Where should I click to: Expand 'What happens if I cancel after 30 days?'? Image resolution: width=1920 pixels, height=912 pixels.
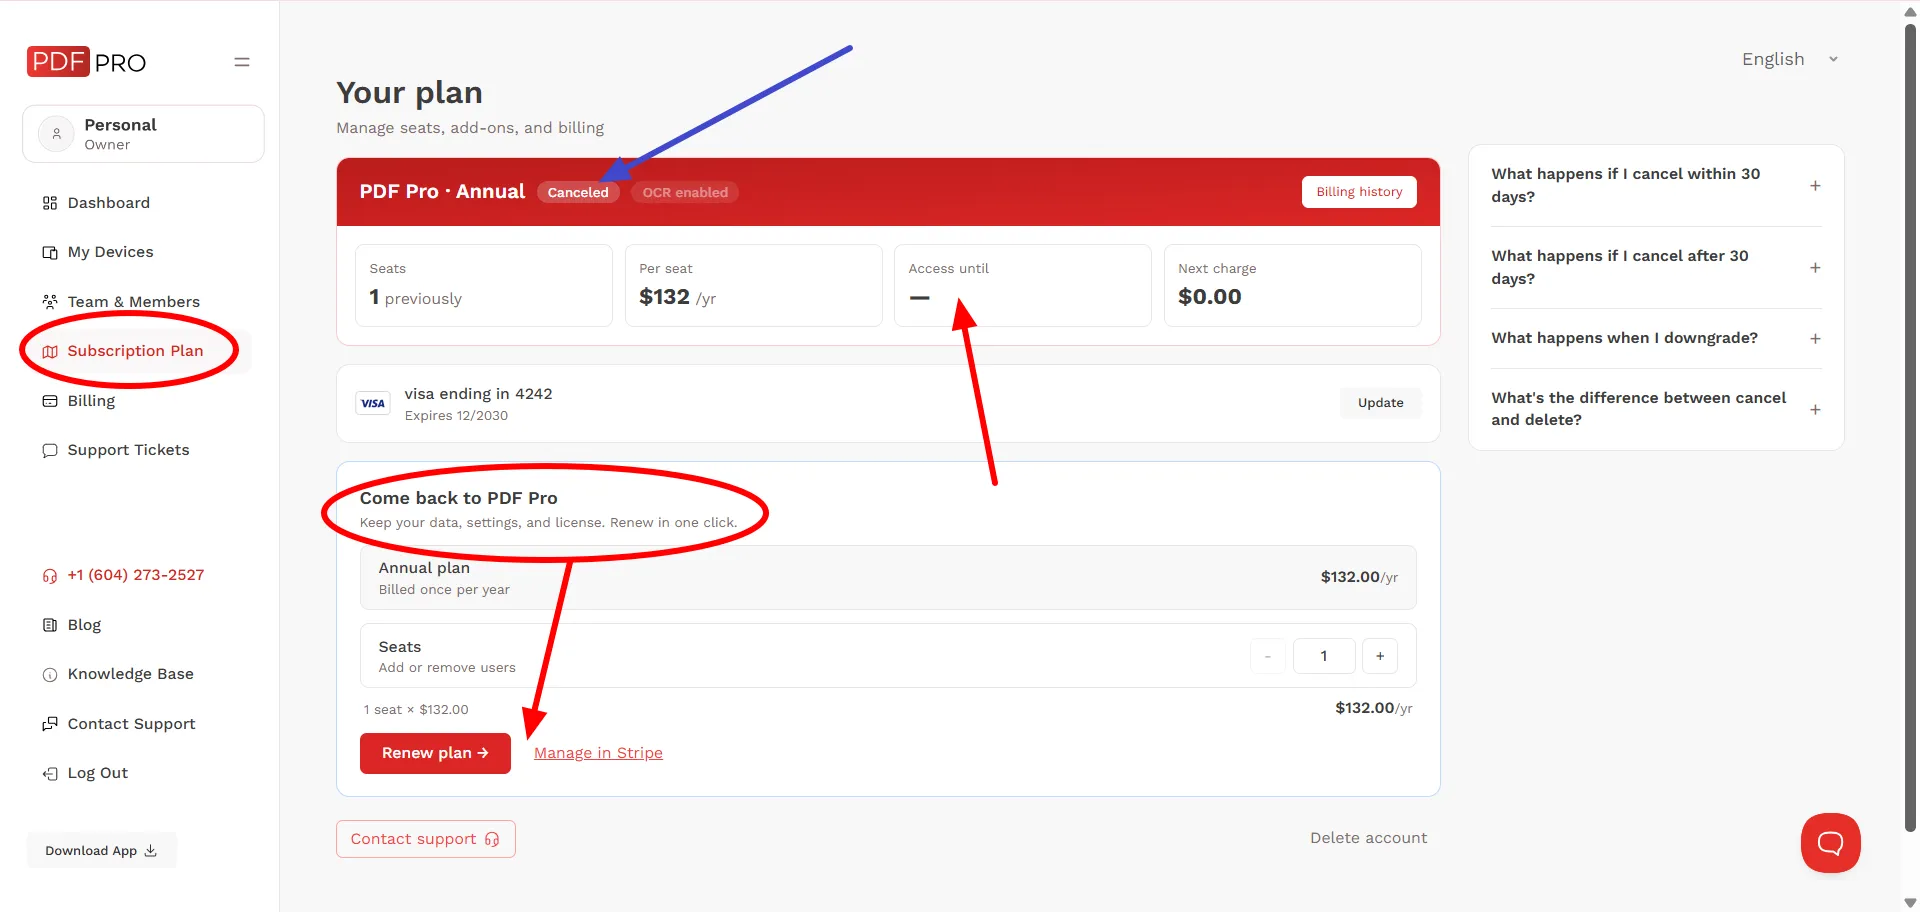tap(1656, 267)
